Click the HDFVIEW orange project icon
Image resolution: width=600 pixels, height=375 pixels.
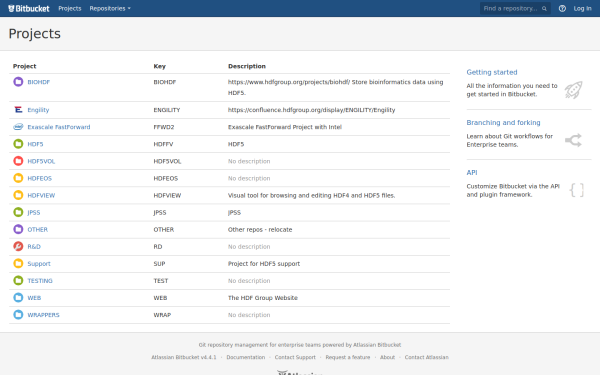(18, 195)
